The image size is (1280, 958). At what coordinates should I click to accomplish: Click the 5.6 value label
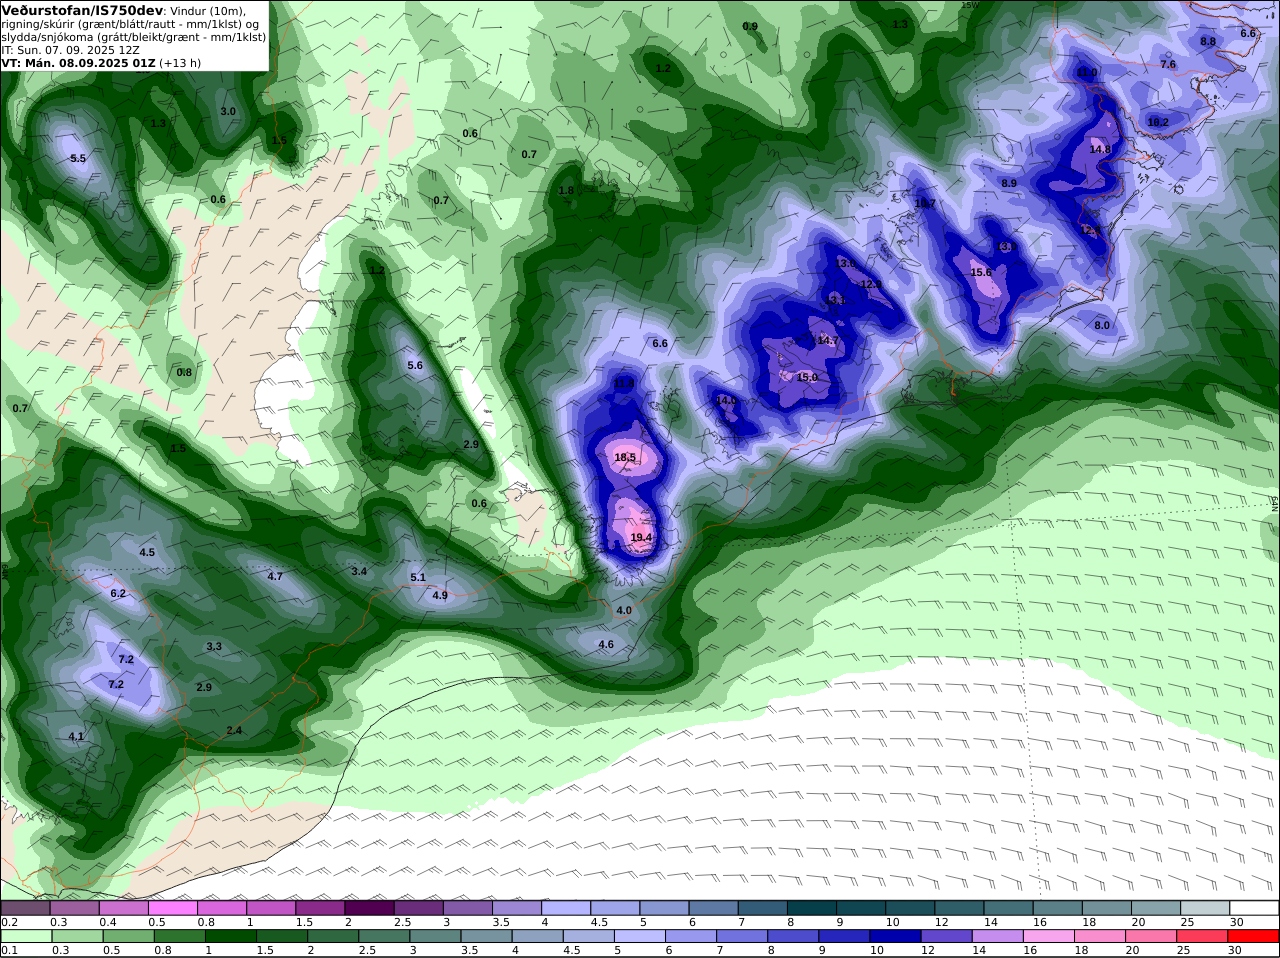[x=415, y=366]
